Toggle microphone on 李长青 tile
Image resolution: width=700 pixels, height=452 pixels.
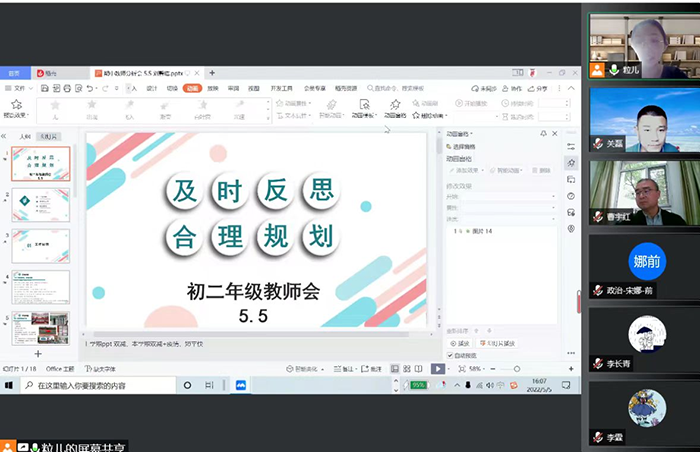(598, 364)
